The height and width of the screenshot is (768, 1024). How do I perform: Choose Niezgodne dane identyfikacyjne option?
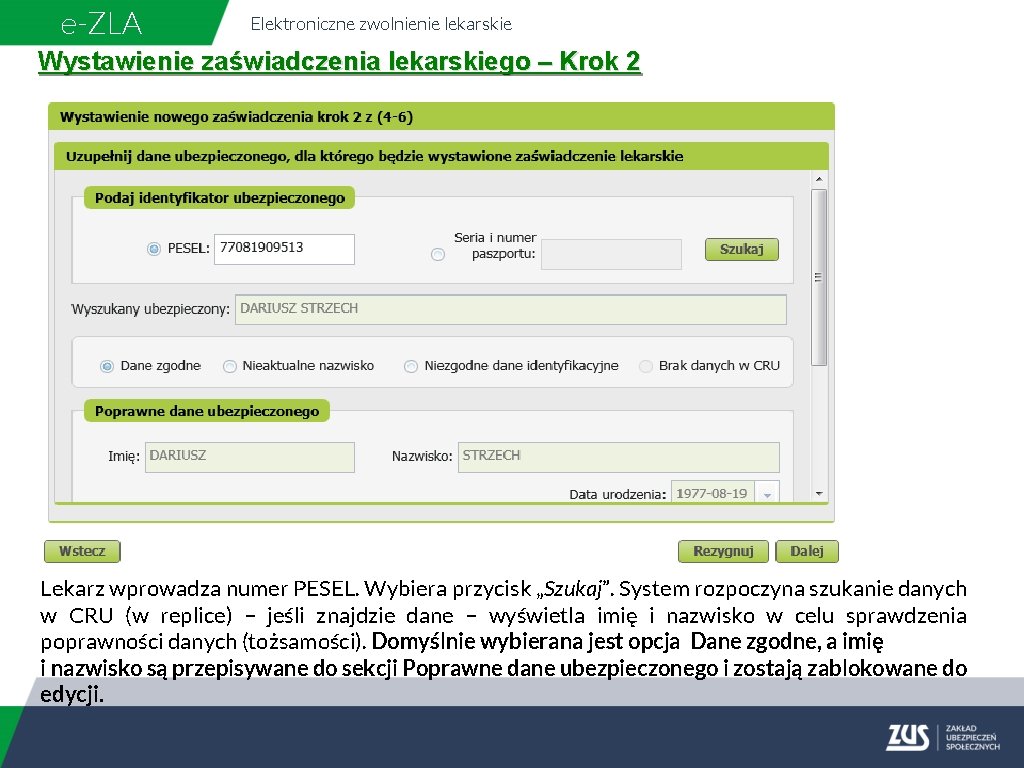411,366
